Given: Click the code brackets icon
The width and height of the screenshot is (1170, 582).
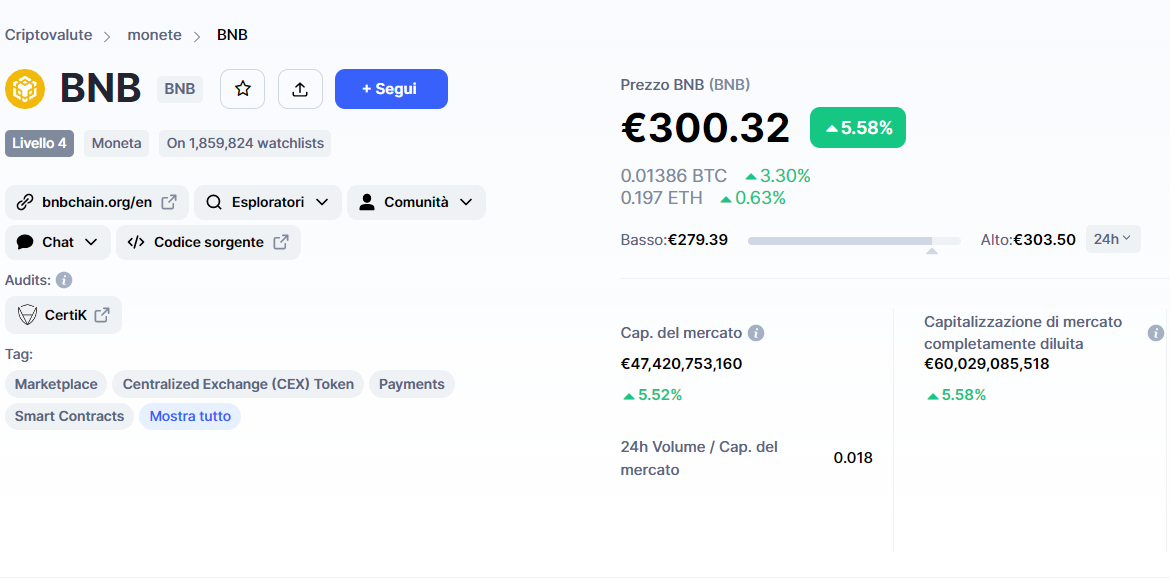Looking at the screenshot, I should coord(136,242).
